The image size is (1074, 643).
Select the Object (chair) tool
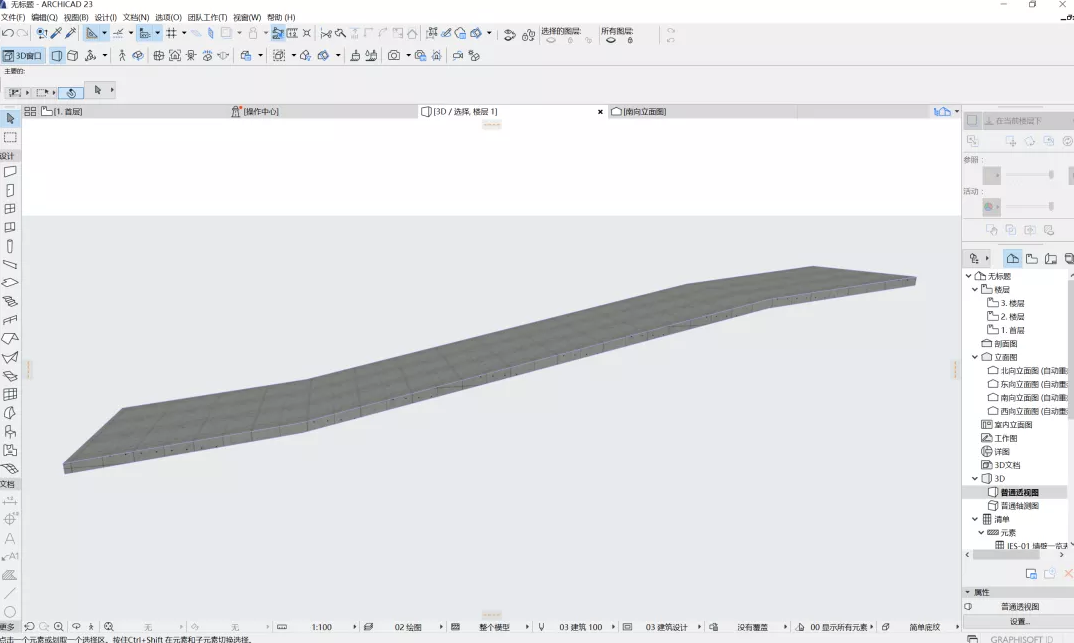[10, 431]
